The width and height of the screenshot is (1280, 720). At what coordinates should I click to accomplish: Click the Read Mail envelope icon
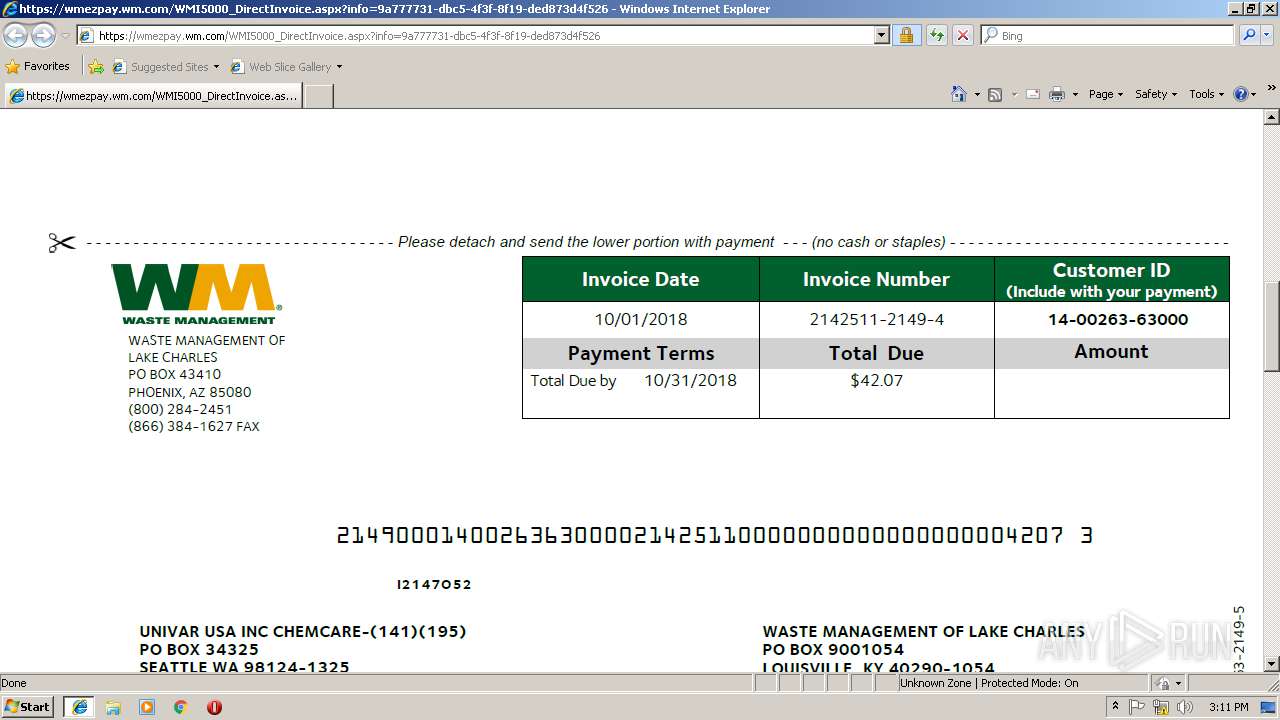(1032, 94)
